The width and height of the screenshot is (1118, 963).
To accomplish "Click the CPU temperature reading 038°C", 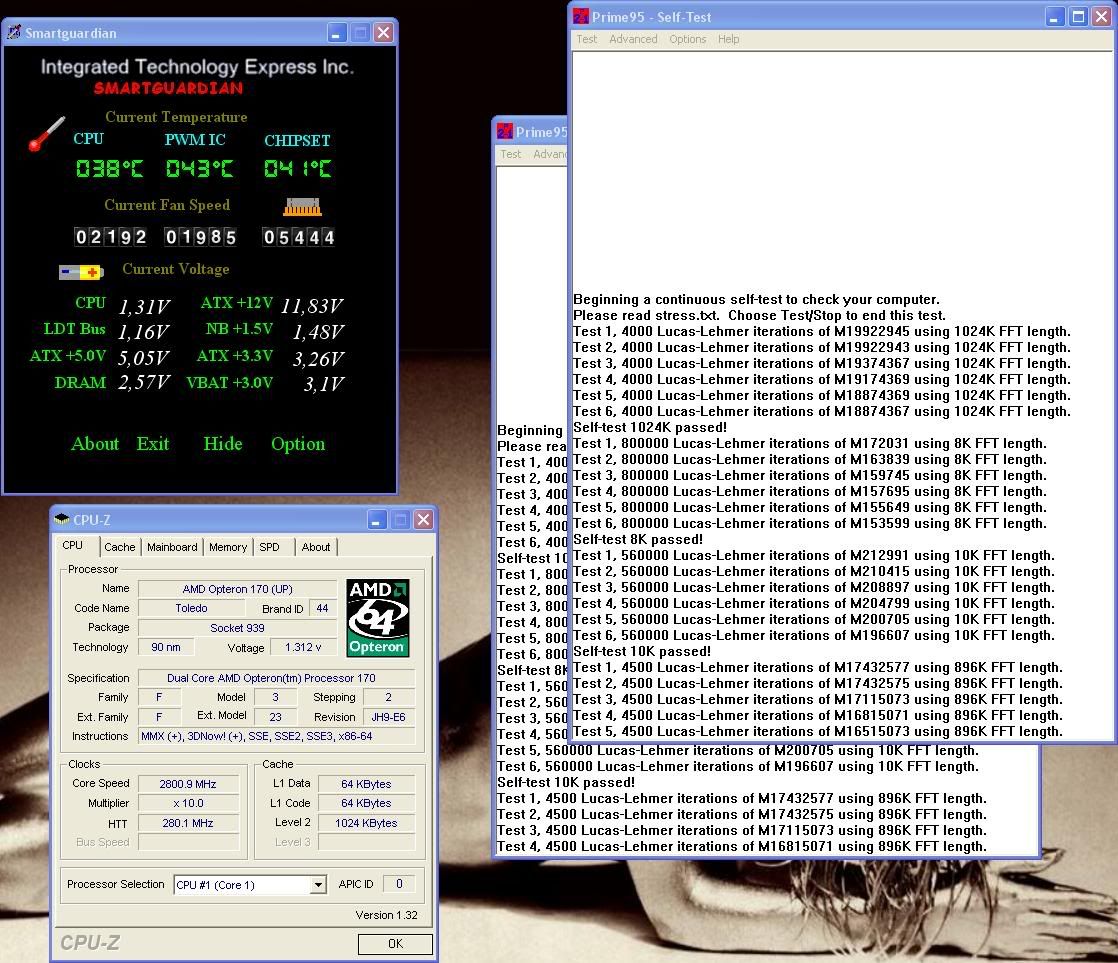I will (x=109, y=169).
